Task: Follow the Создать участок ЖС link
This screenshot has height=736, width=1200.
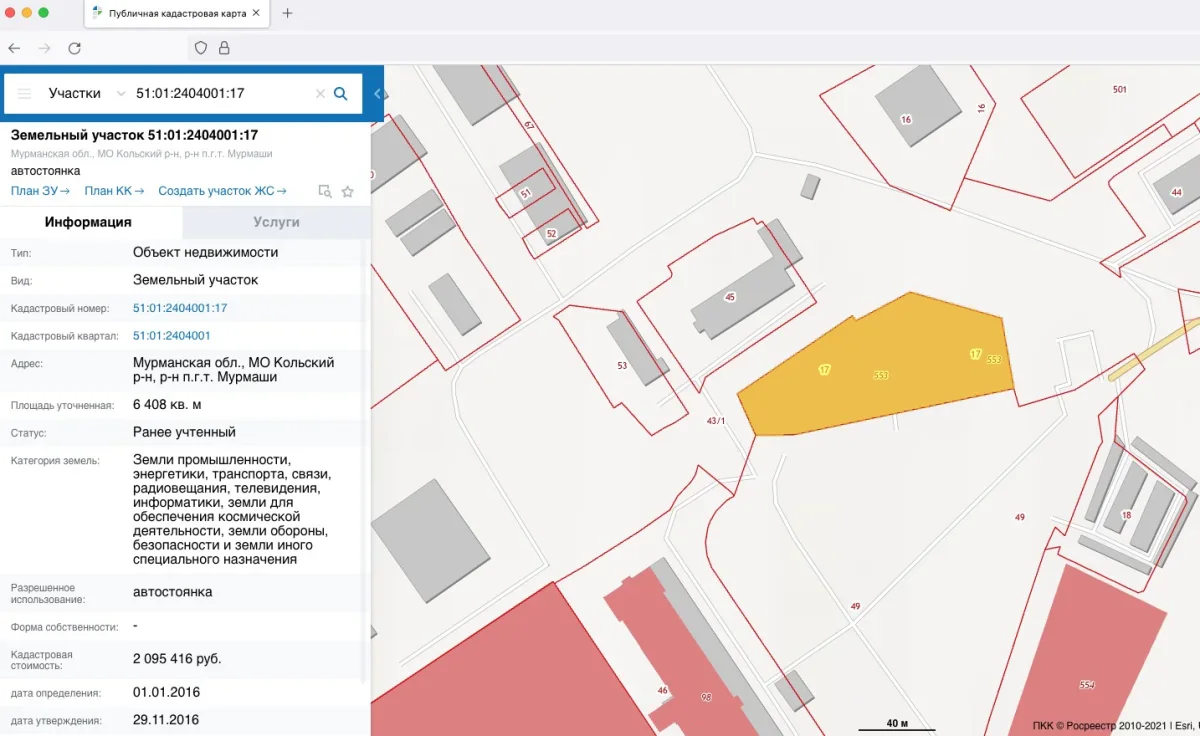Action: click(x=222, y=191)
